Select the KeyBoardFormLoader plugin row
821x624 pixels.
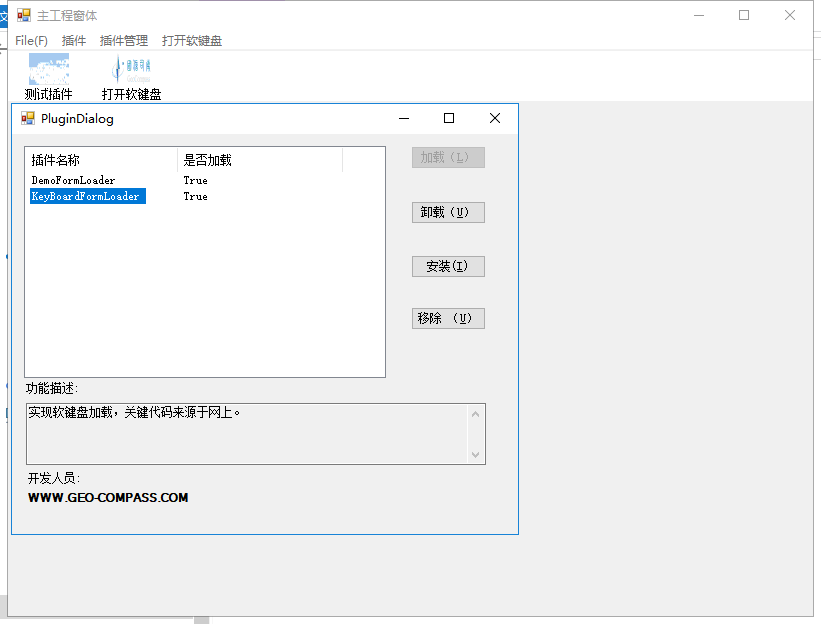pyautogui.click(x=86, y=197)
